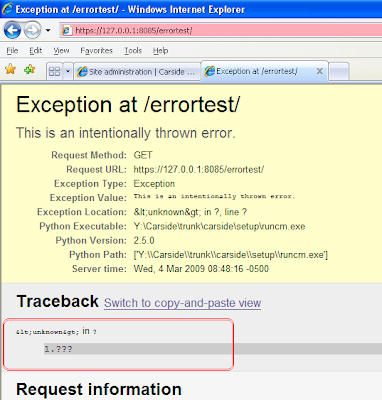Click the Traceback heading
382x400 pixels.
click(x=58, y=301)
